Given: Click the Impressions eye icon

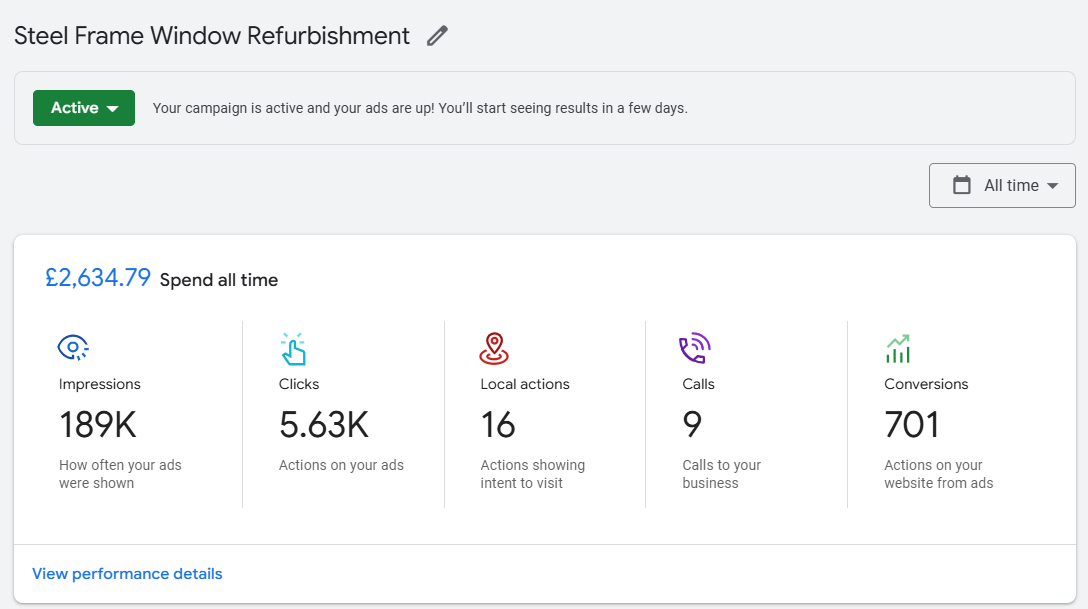Looking at the screenshot, I should tap(73, 348).
